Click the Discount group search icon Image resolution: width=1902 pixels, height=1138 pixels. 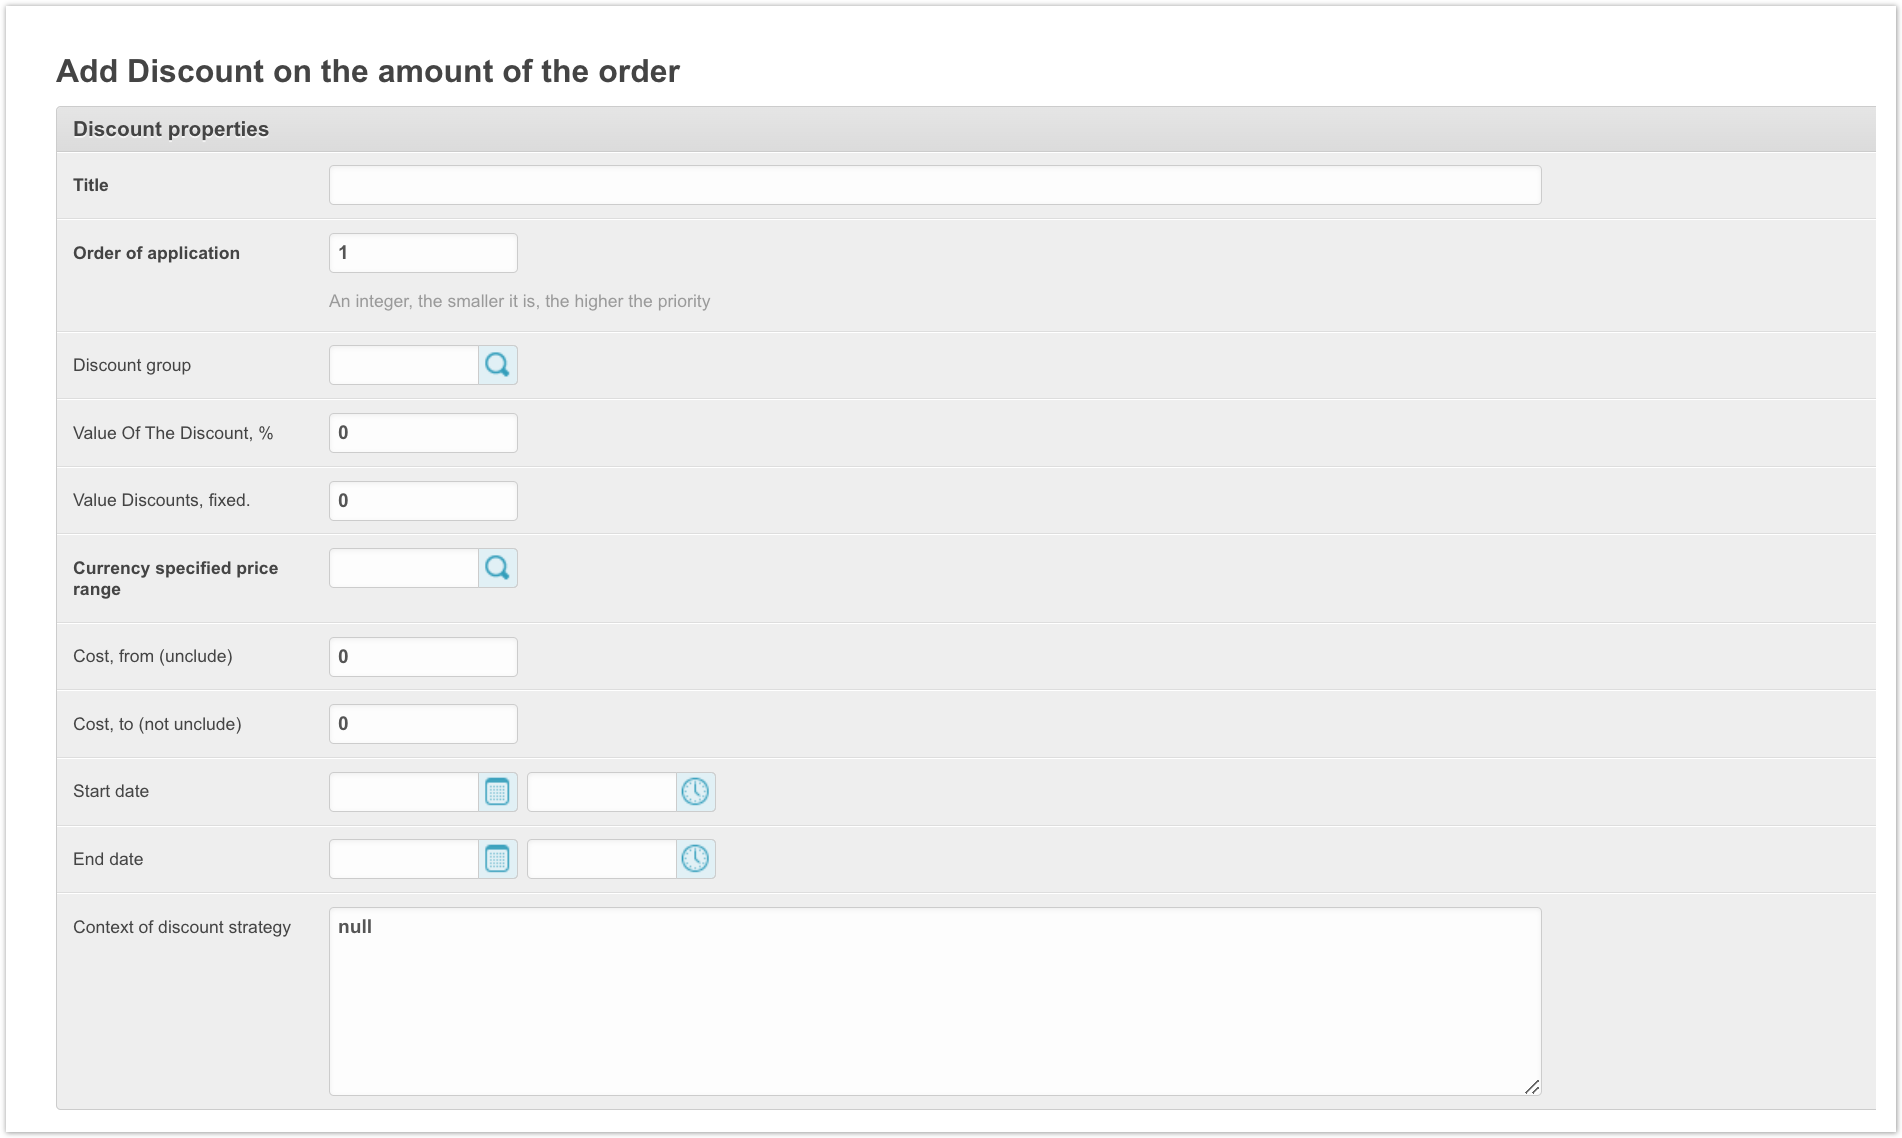497,365
